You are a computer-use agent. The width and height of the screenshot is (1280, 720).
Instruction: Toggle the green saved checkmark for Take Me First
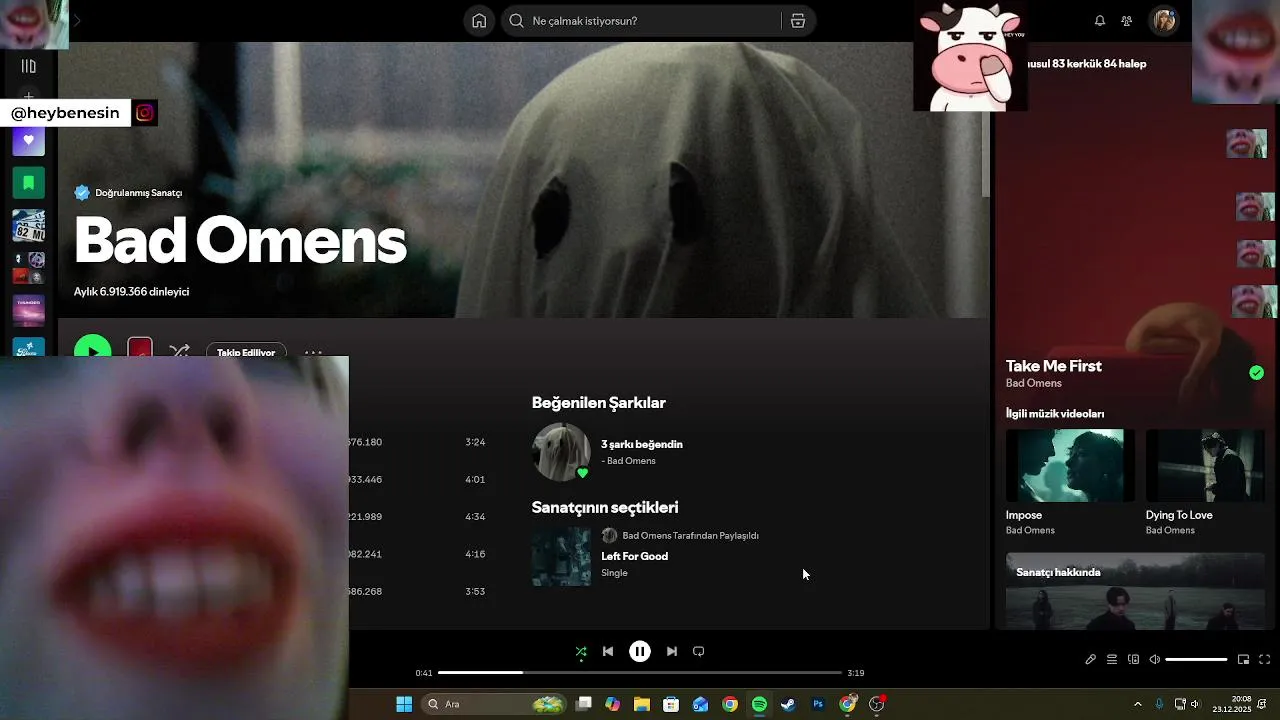[x=1256, y=373]
